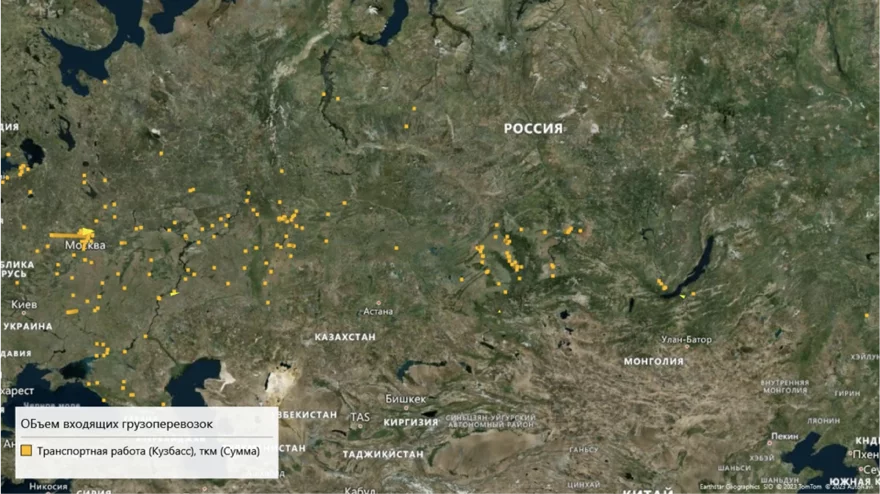
Task: Click the Киев city label
Action: (24, 305)
